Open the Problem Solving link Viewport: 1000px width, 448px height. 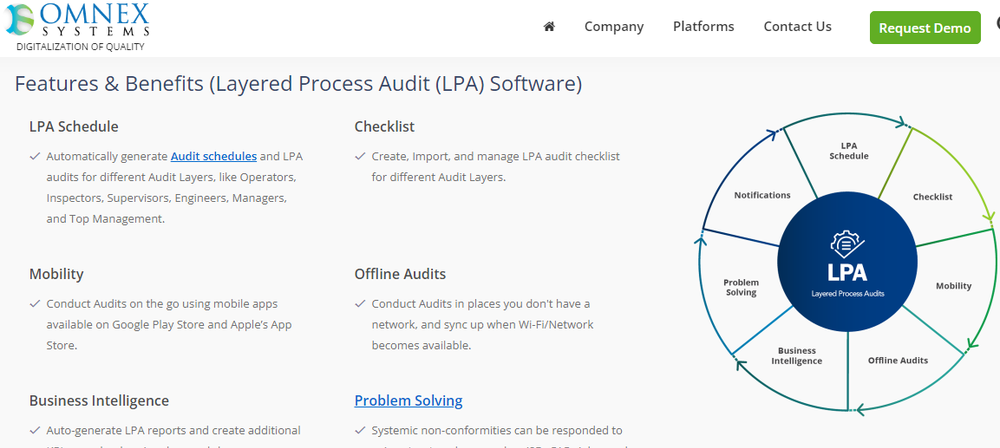(408, 401)
